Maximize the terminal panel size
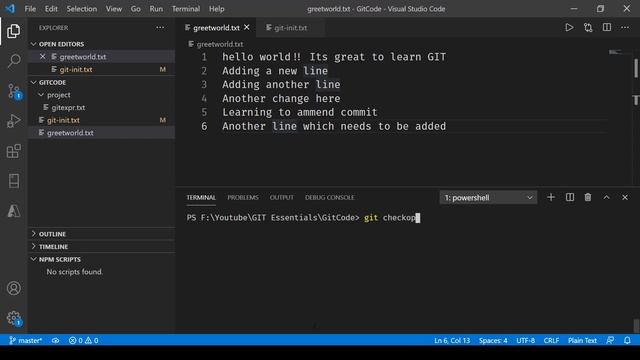Screen dimensions: 640x360 coord(607,198)
